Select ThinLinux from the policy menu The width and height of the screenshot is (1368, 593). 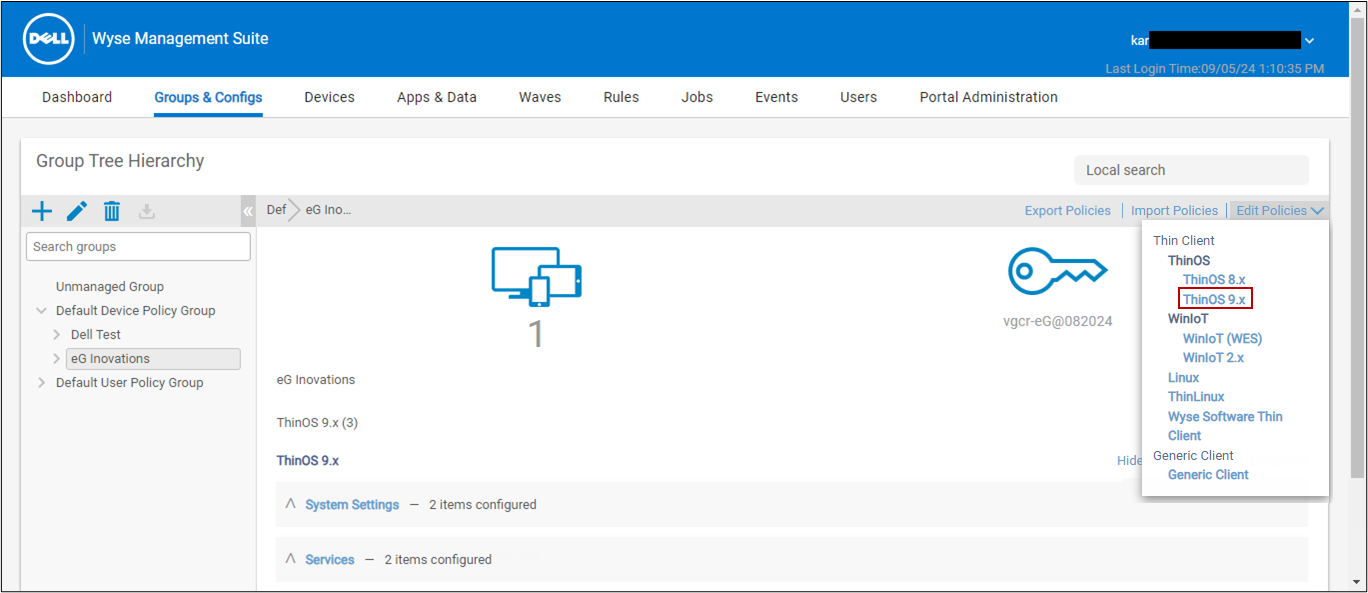tap(1196, 397)
